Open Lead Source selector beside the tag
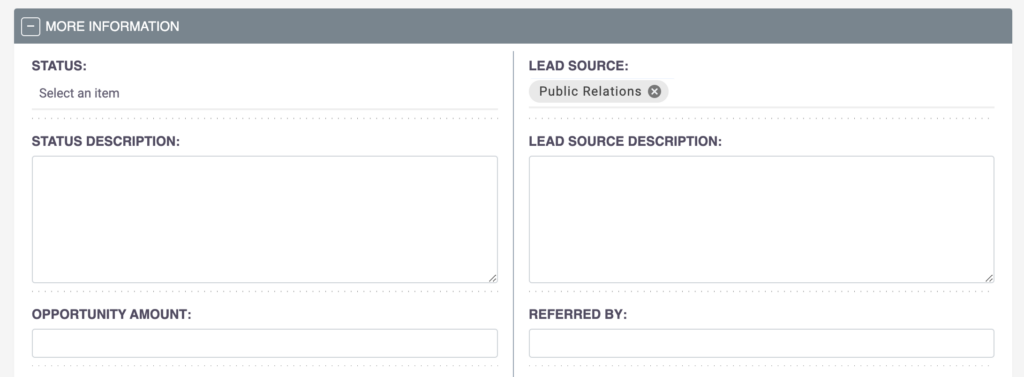 pos(829,92)
